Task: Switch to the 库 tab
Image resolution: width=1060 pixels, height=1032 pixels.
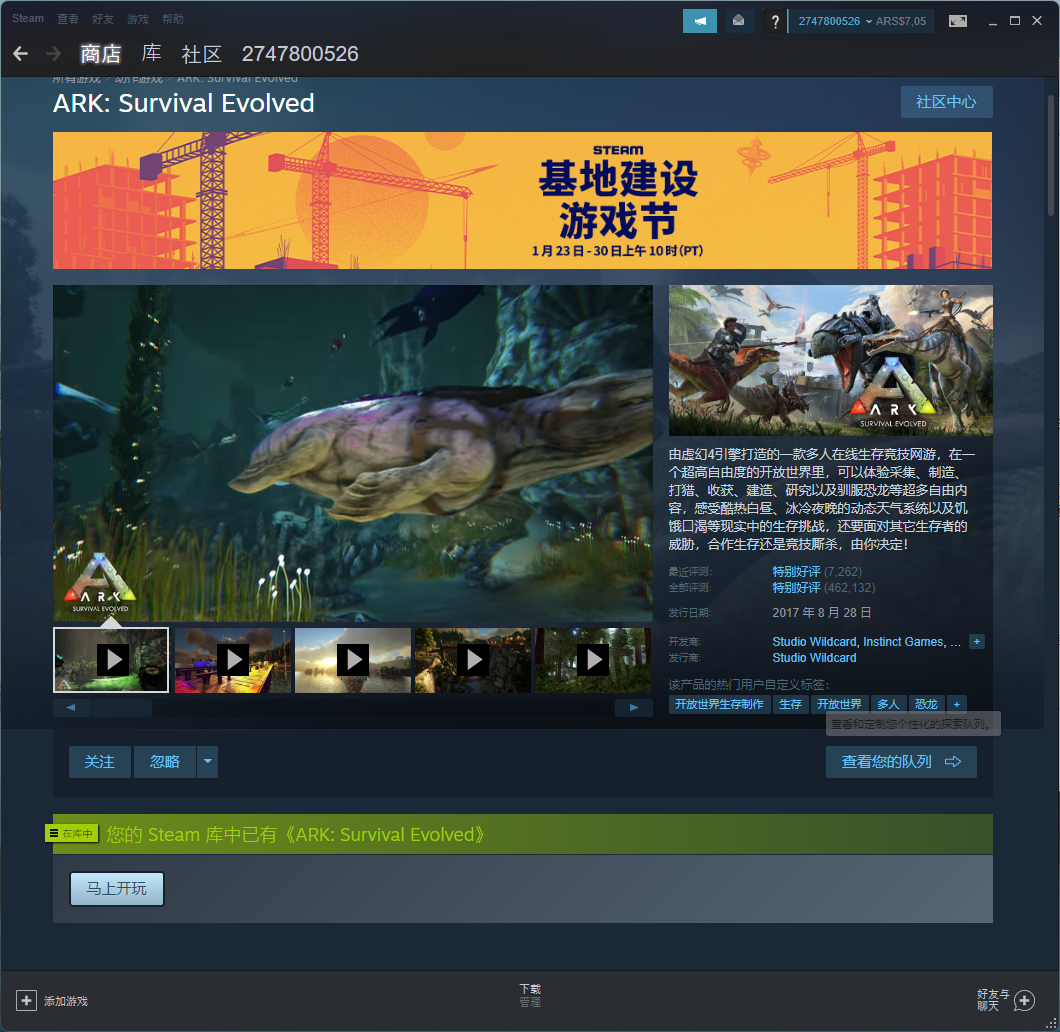Action: click(x=151, y=53)
